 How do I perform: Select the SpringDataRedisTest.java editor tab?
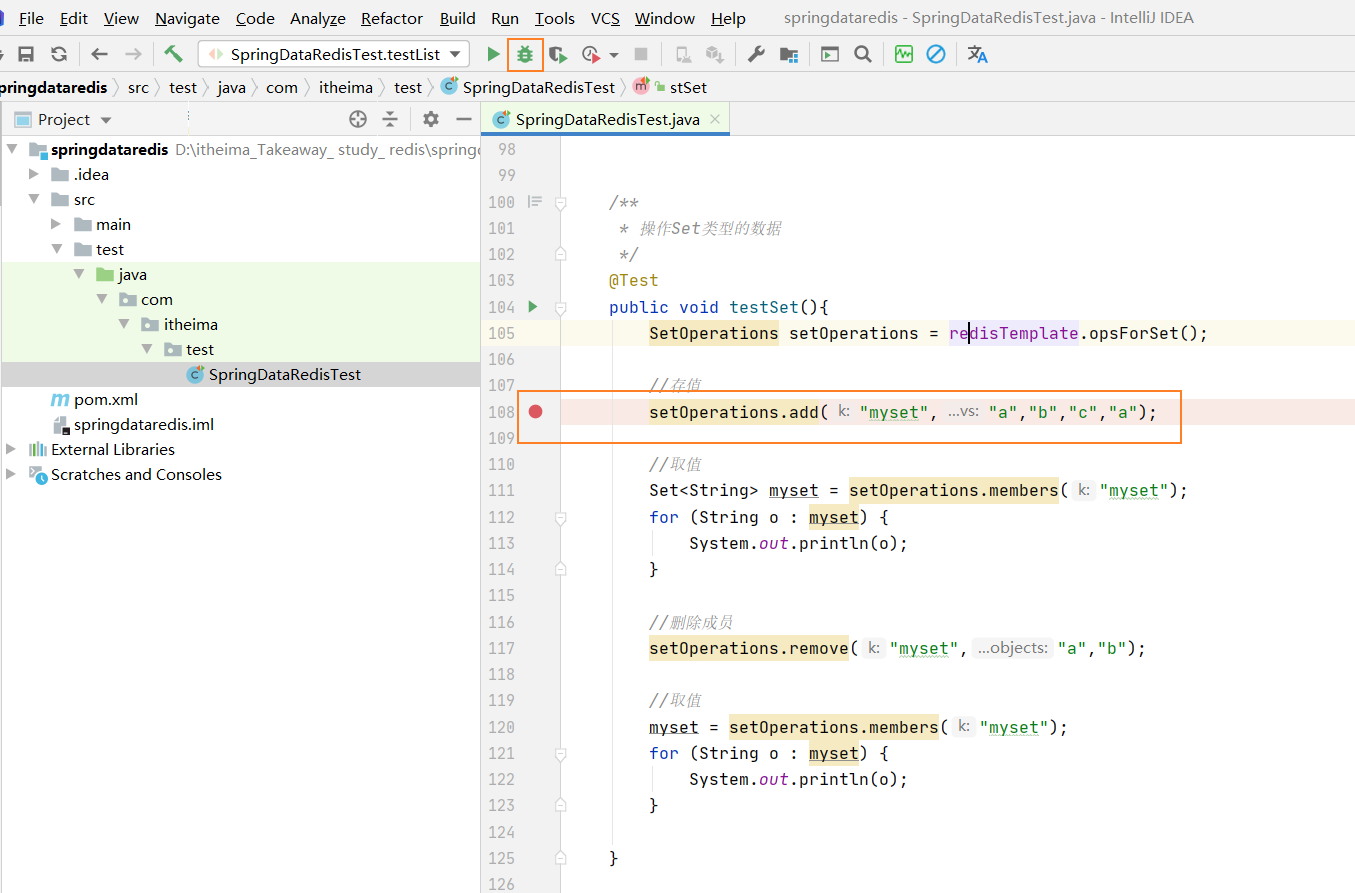(x=606, y=120)
